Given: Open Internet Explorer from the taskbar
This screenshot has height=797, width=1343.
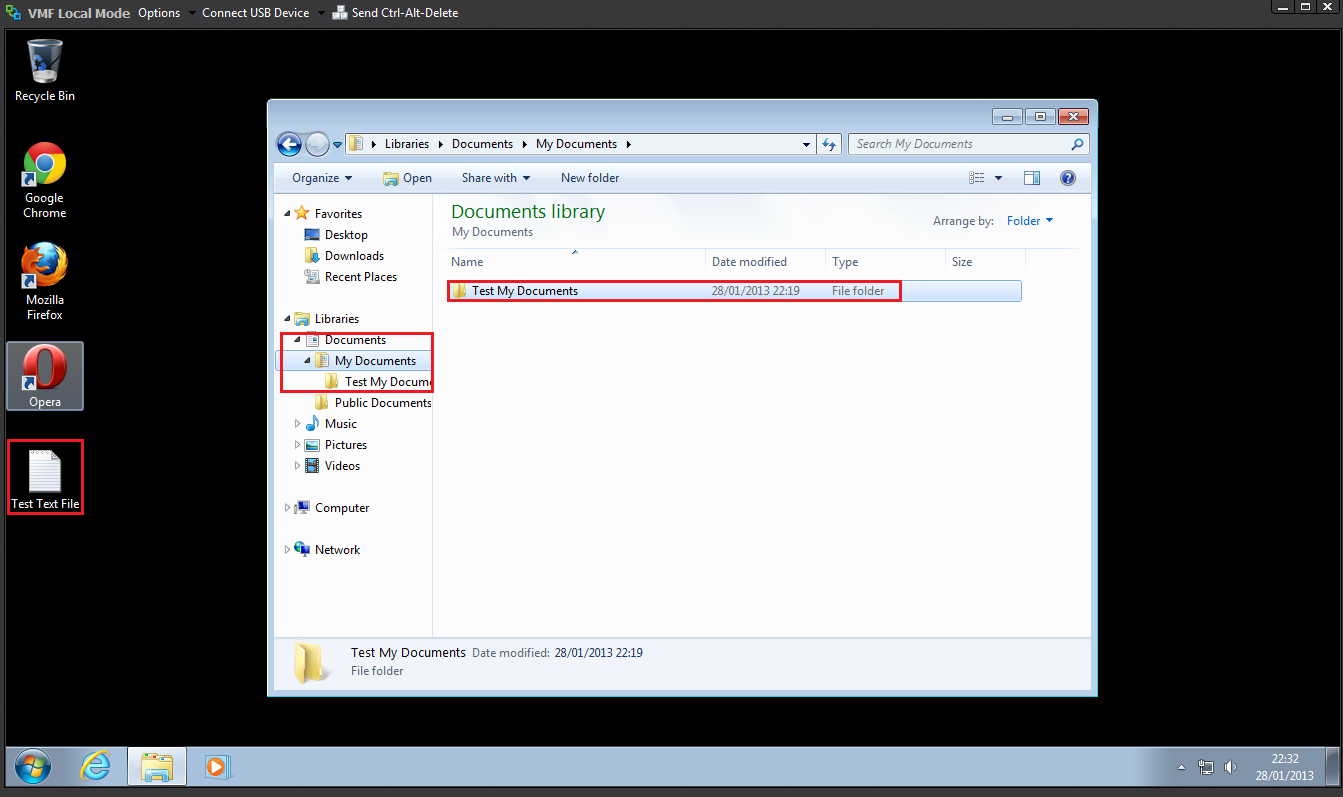Looking at the screenshot, I should coord(96,767).
